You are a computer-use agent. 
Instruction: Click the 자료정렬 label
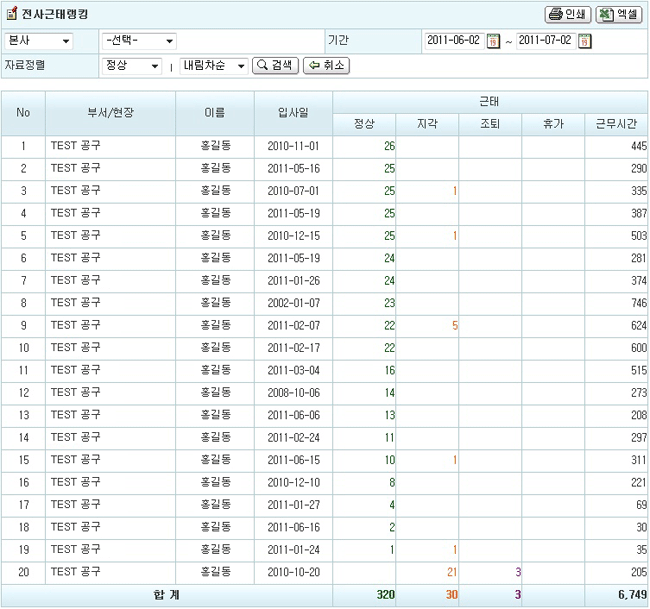(x=25, y=65)
